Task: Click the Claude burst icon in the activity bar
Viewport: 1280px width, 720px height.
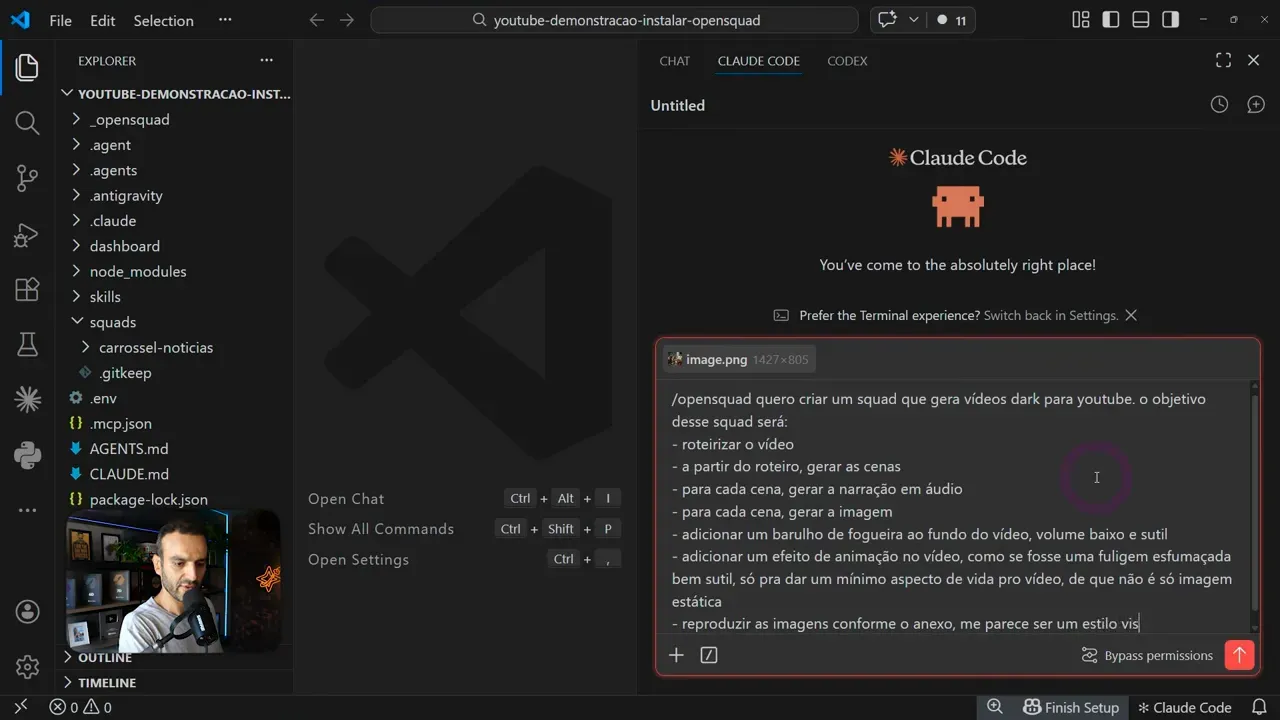Action: (27, 398)
